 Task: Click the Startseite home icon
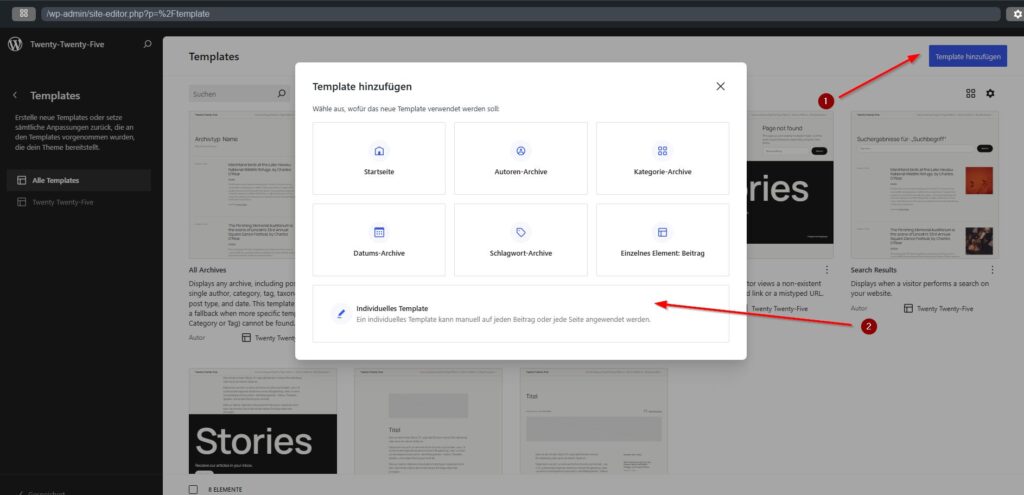point(379,151)
